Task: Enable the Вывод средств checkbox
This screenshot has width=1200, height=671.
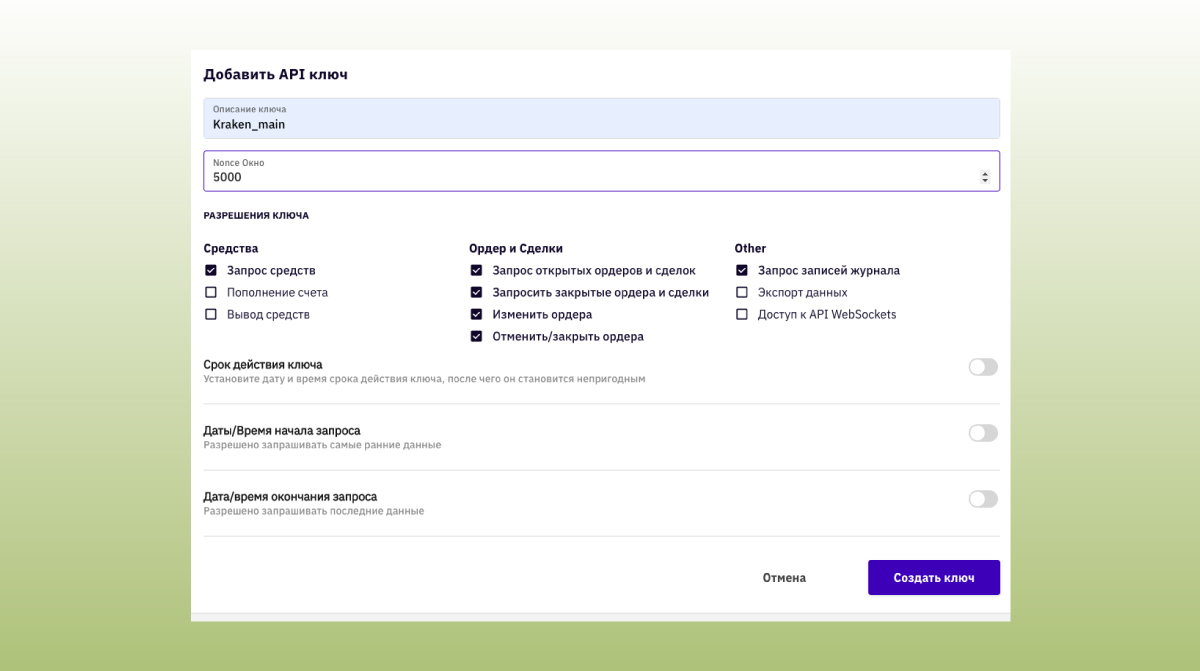Action: click(211, 314)
